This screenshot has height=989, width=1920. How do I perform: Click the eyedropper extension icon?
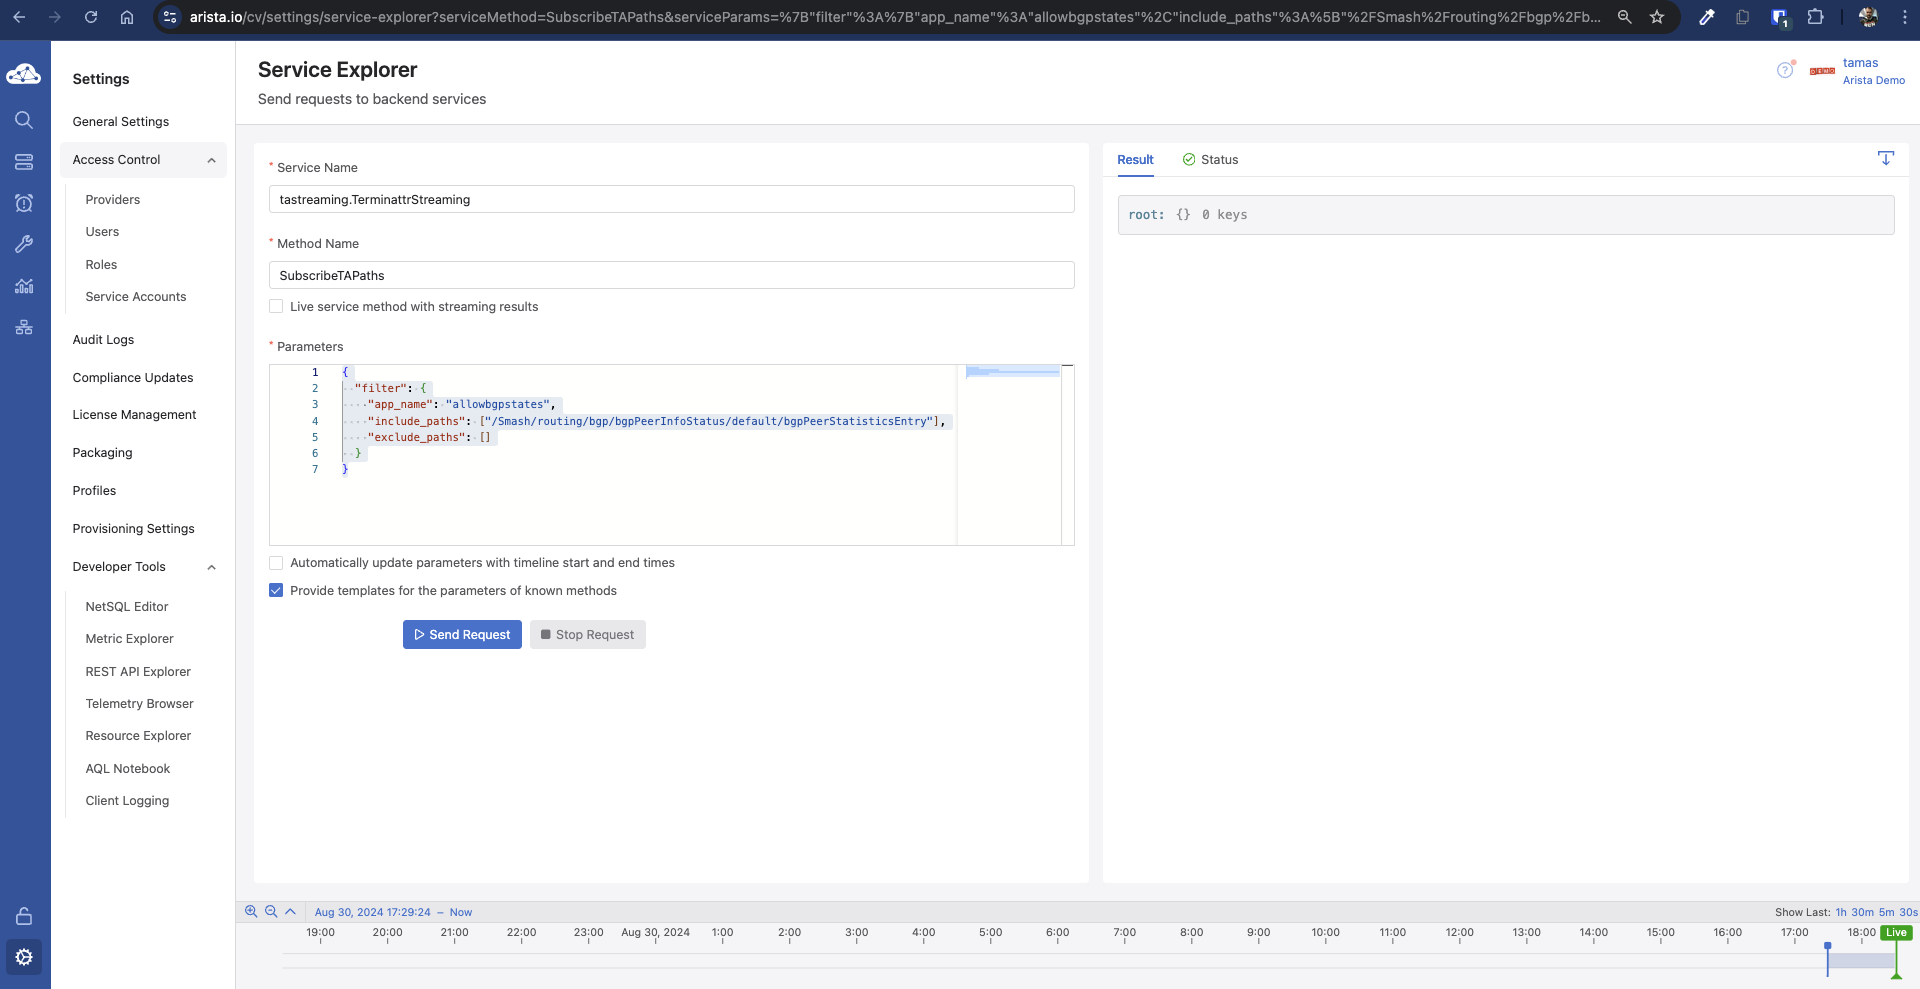(1707, 17)
